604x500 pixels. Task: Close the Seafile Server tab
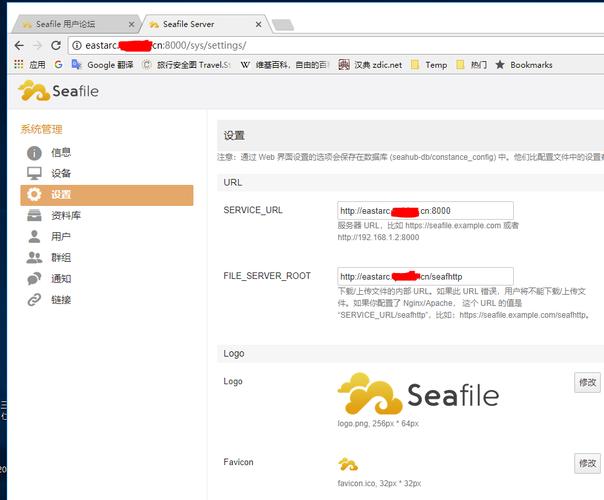pos(258,25)
